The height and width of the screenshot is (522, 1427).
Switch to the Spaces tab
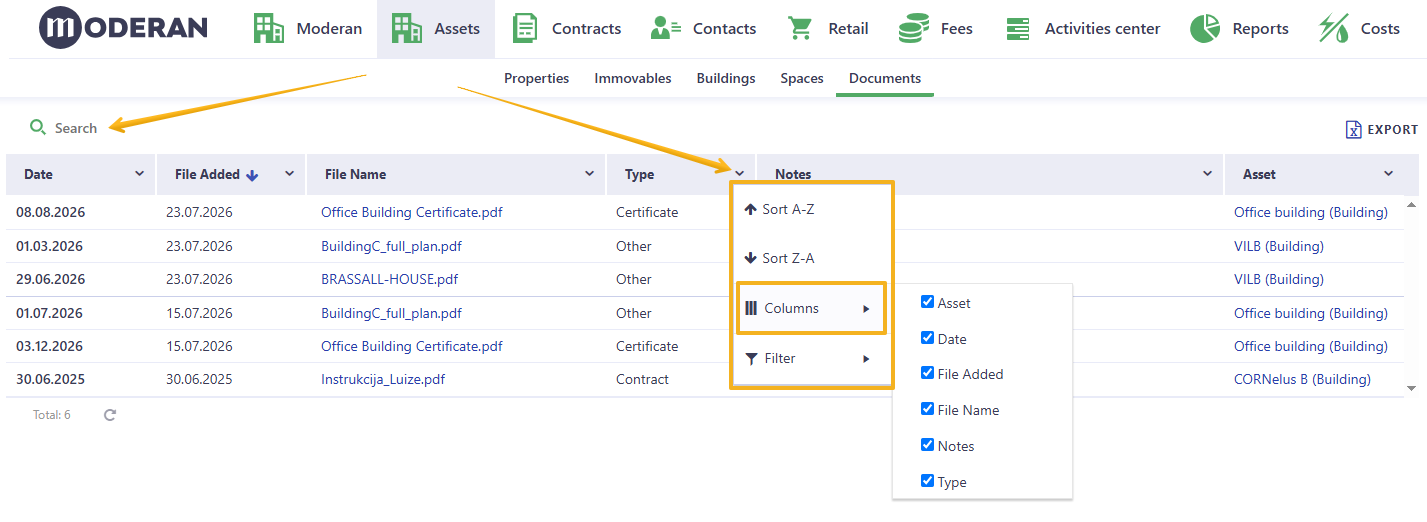click(802, 78)
